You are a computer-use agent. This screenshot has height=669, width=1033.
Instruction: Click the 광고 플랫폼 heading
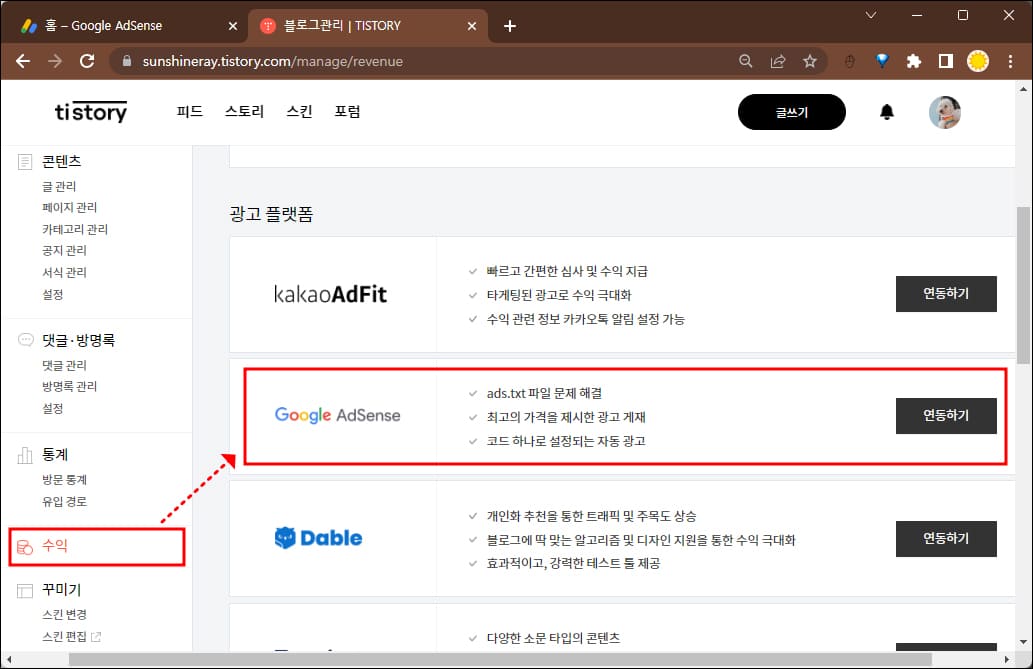[271, 214]
